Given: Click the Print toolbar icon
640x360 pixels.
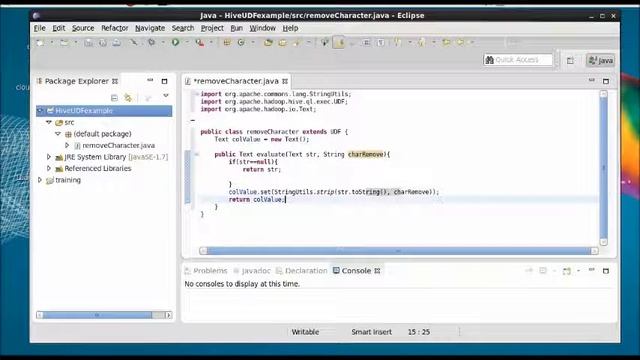Looking at the screenshot, I should [116, 42].
